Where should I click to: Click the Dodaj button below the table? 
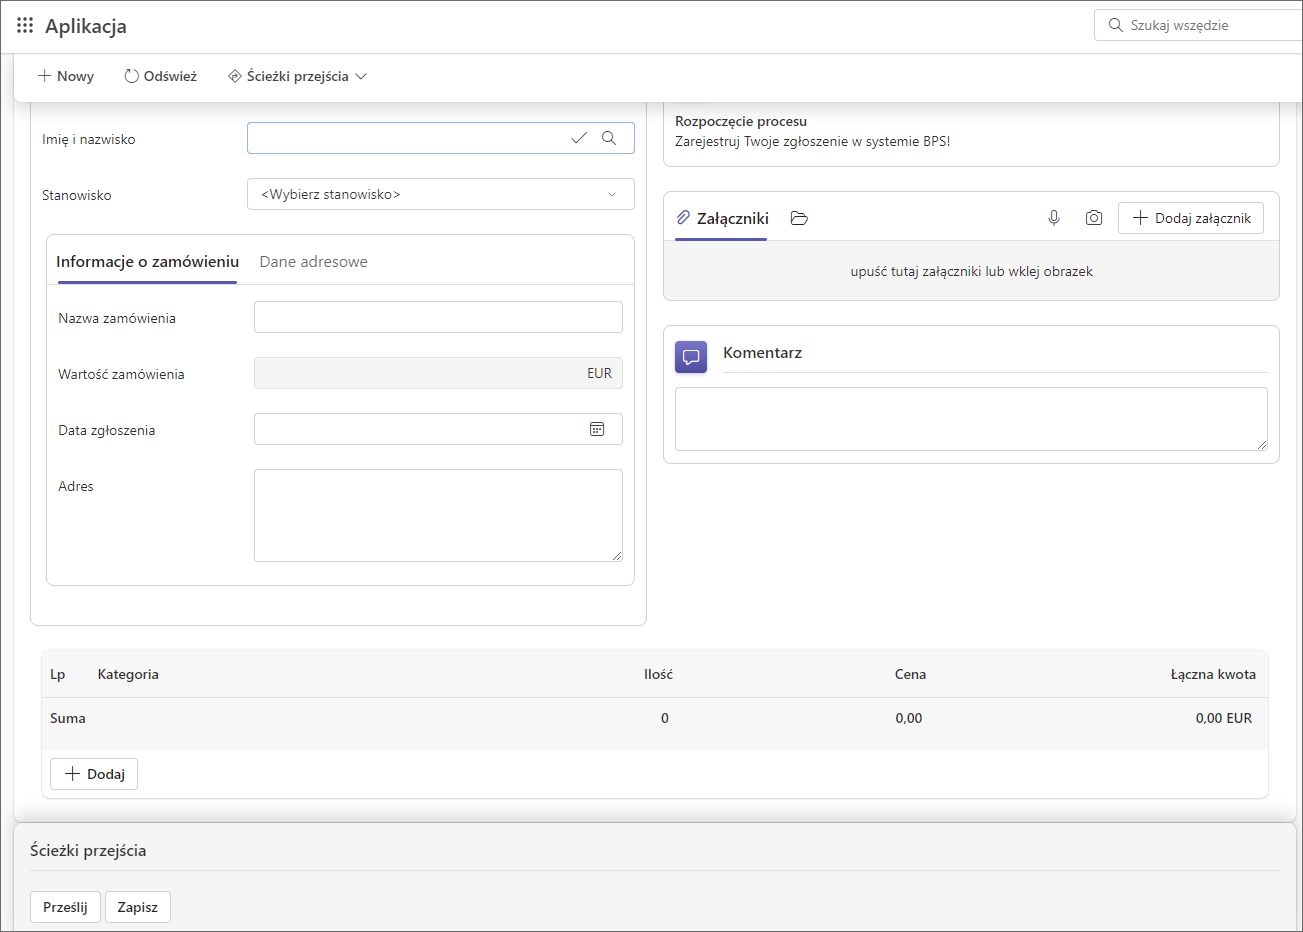(94, 774)
